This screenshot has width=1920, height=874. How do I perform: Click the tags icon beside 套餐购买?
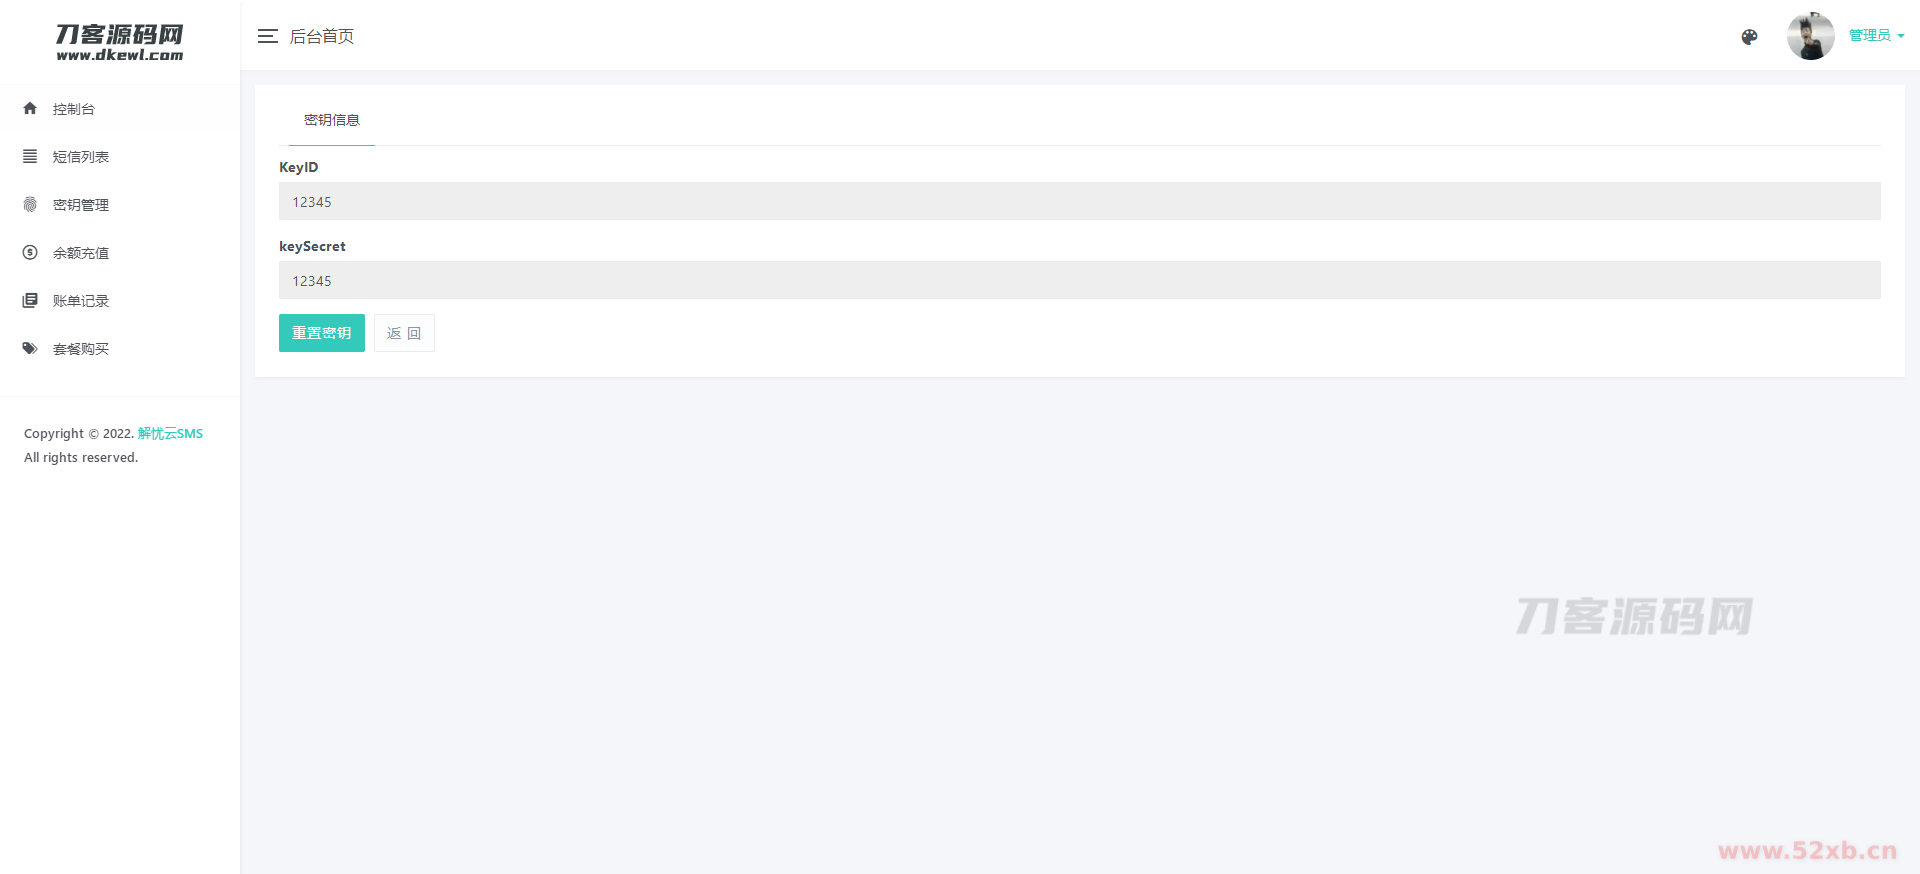tap(30, 348)
